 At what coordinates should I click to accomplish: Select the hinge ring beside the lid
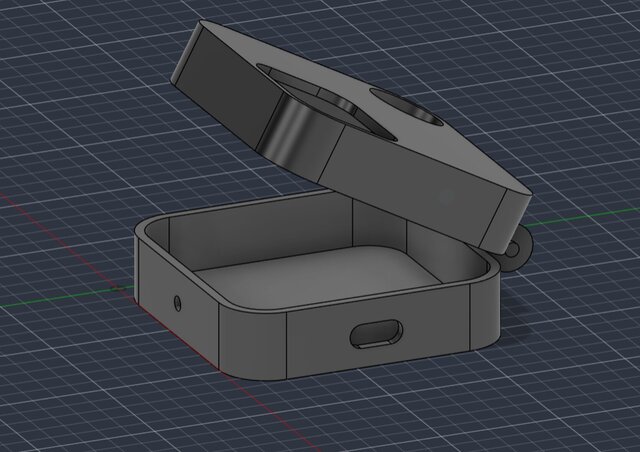click(x=516, y=249)
